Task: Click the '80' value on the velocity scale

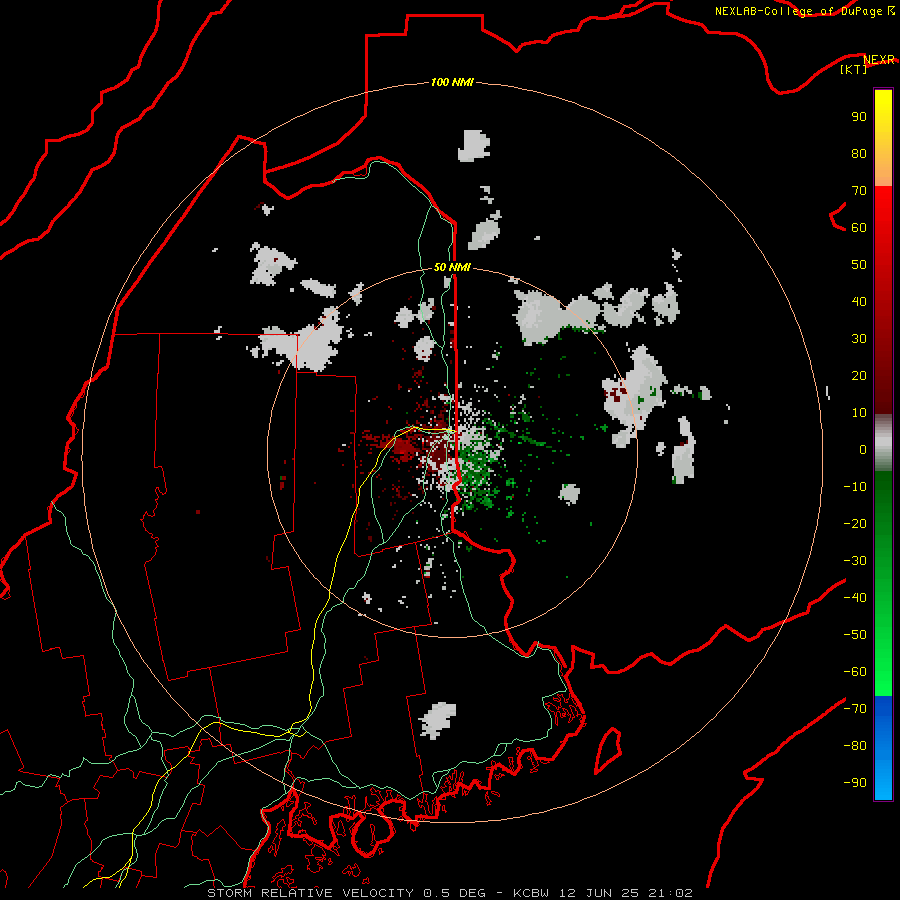Action: [x=859, y=153]
